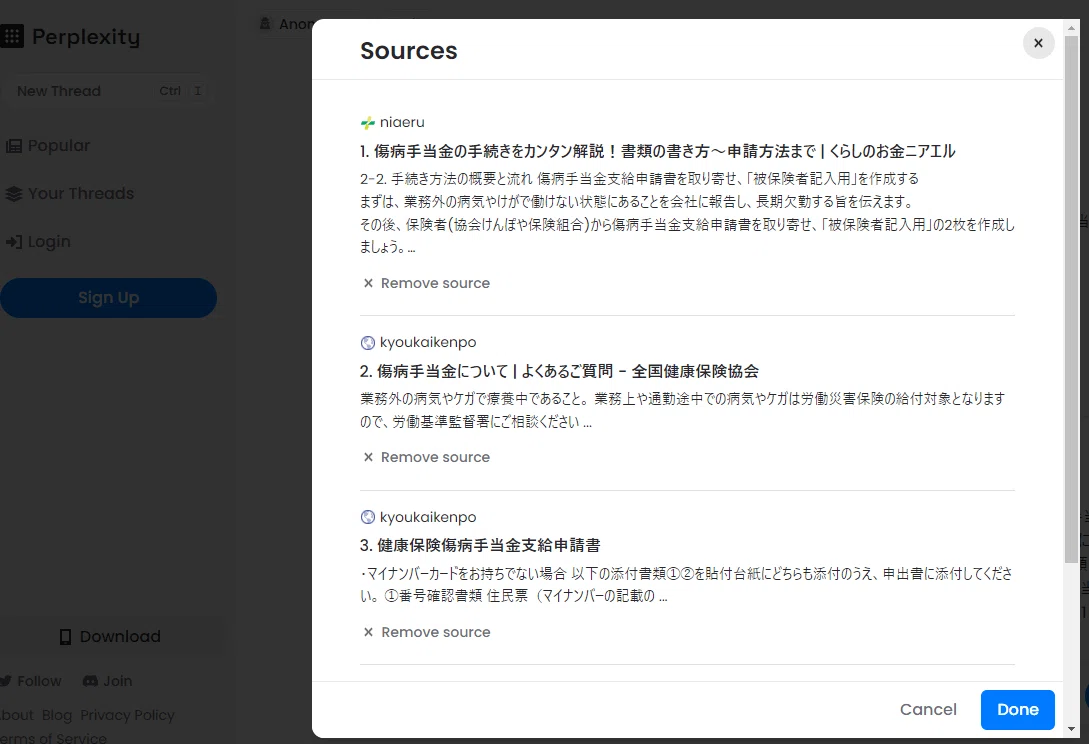Click the Sources dialog heading
The image size is (1089, 744).
coord(409,51)
